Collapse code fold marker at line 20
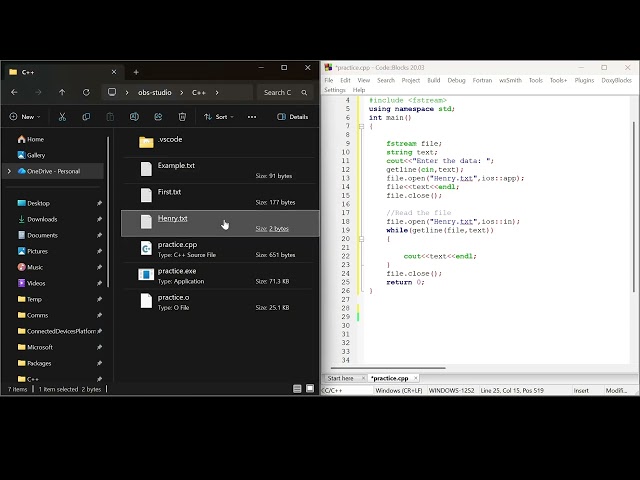This screenshot has width=640, height=480. click(x=361, y=239)
